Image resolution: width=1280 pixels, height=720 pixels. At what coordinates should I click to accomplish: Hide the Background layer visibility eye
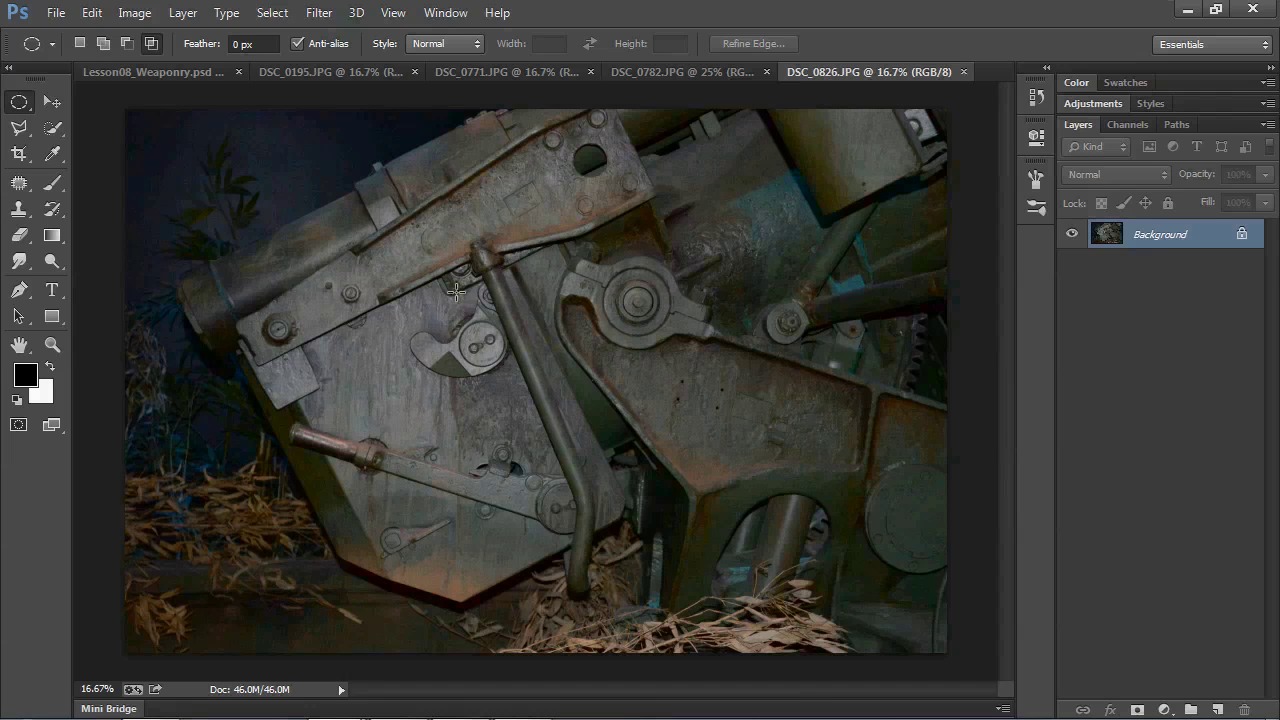1072,234
